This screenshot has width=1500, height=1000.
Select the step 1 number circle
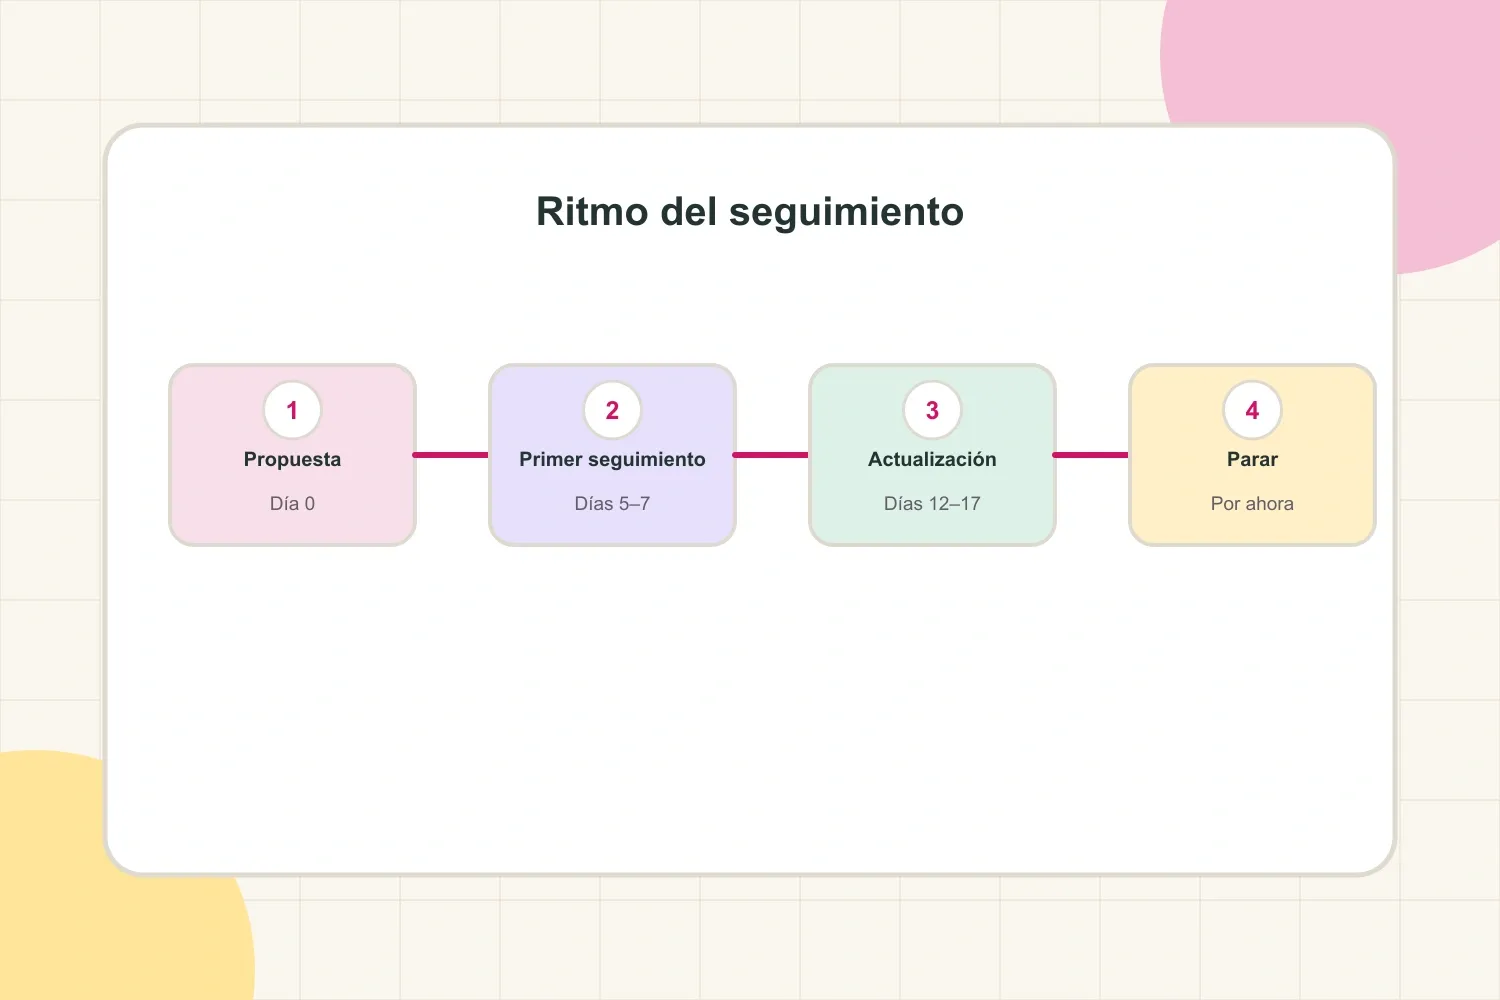tap(292, 410)
